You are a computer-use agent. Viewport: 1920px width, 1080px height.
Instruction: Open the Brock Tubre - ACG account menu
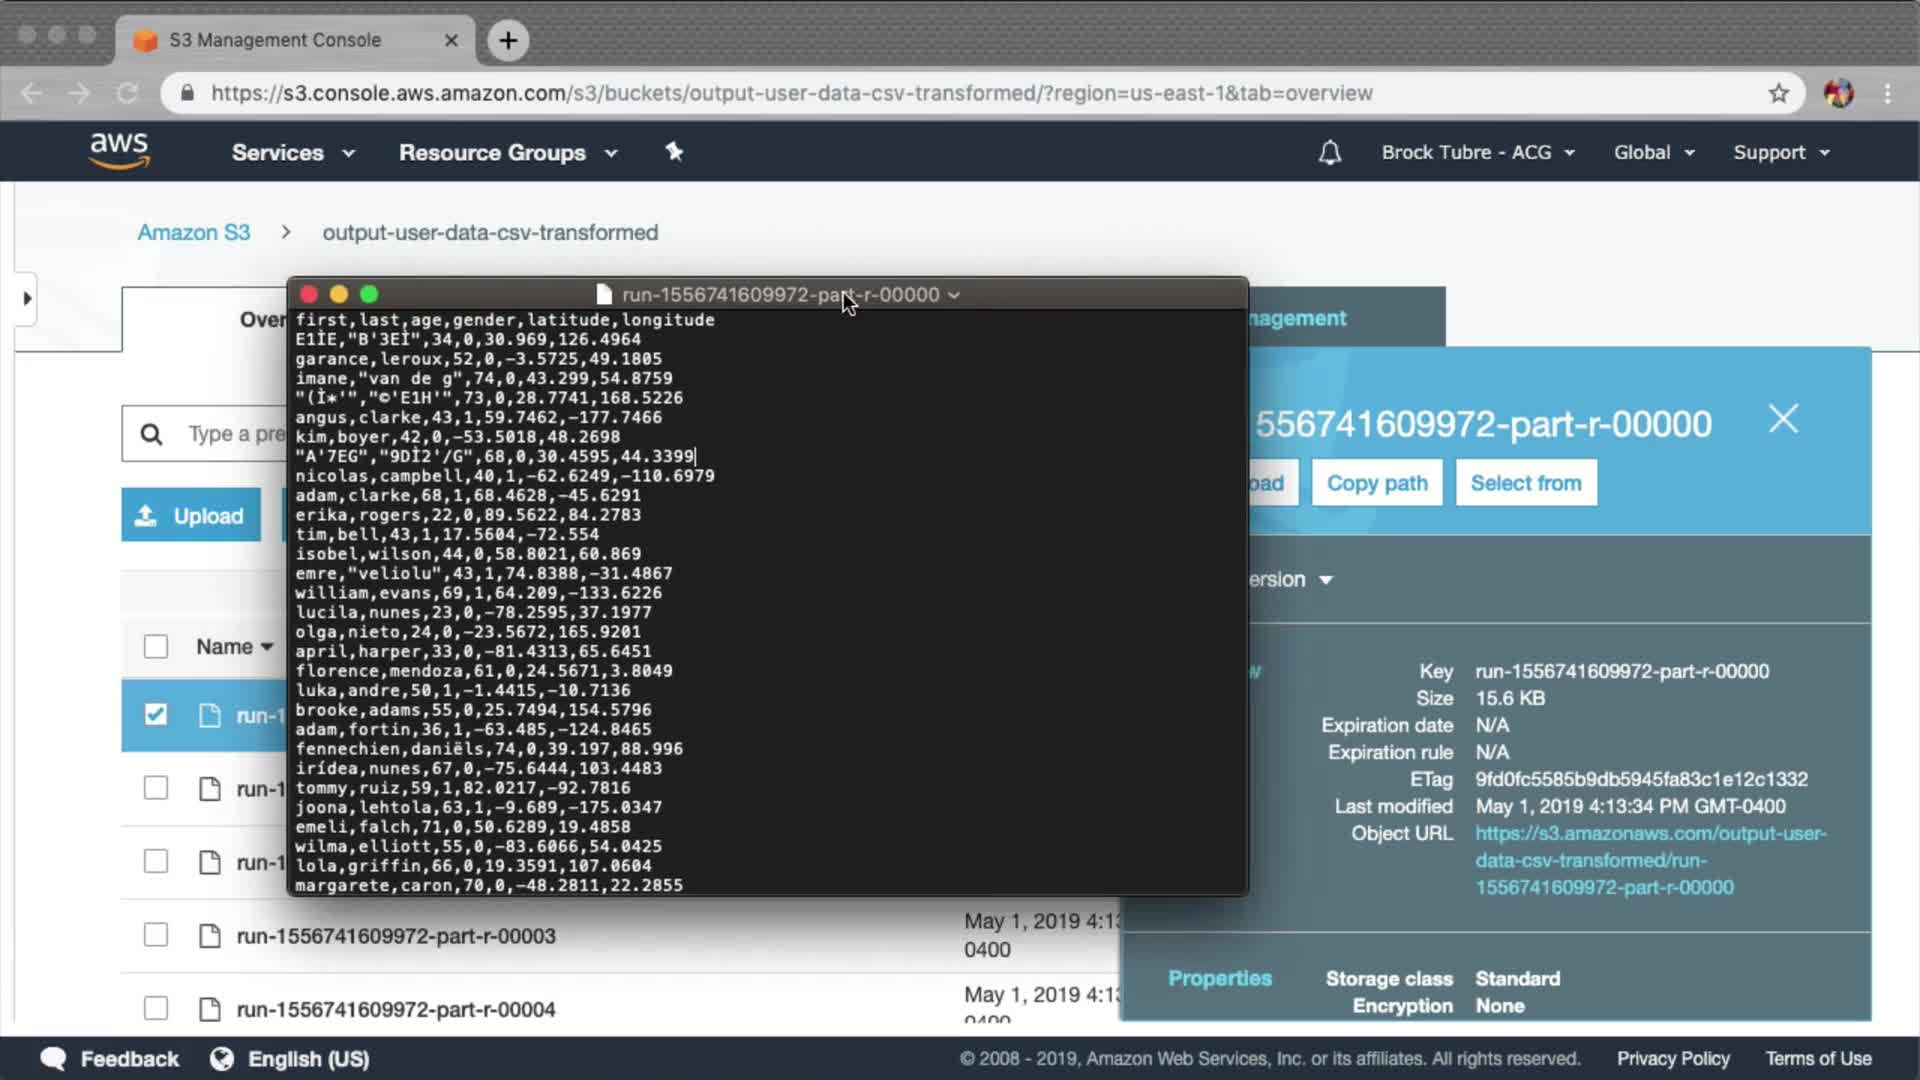[1477, 153]
